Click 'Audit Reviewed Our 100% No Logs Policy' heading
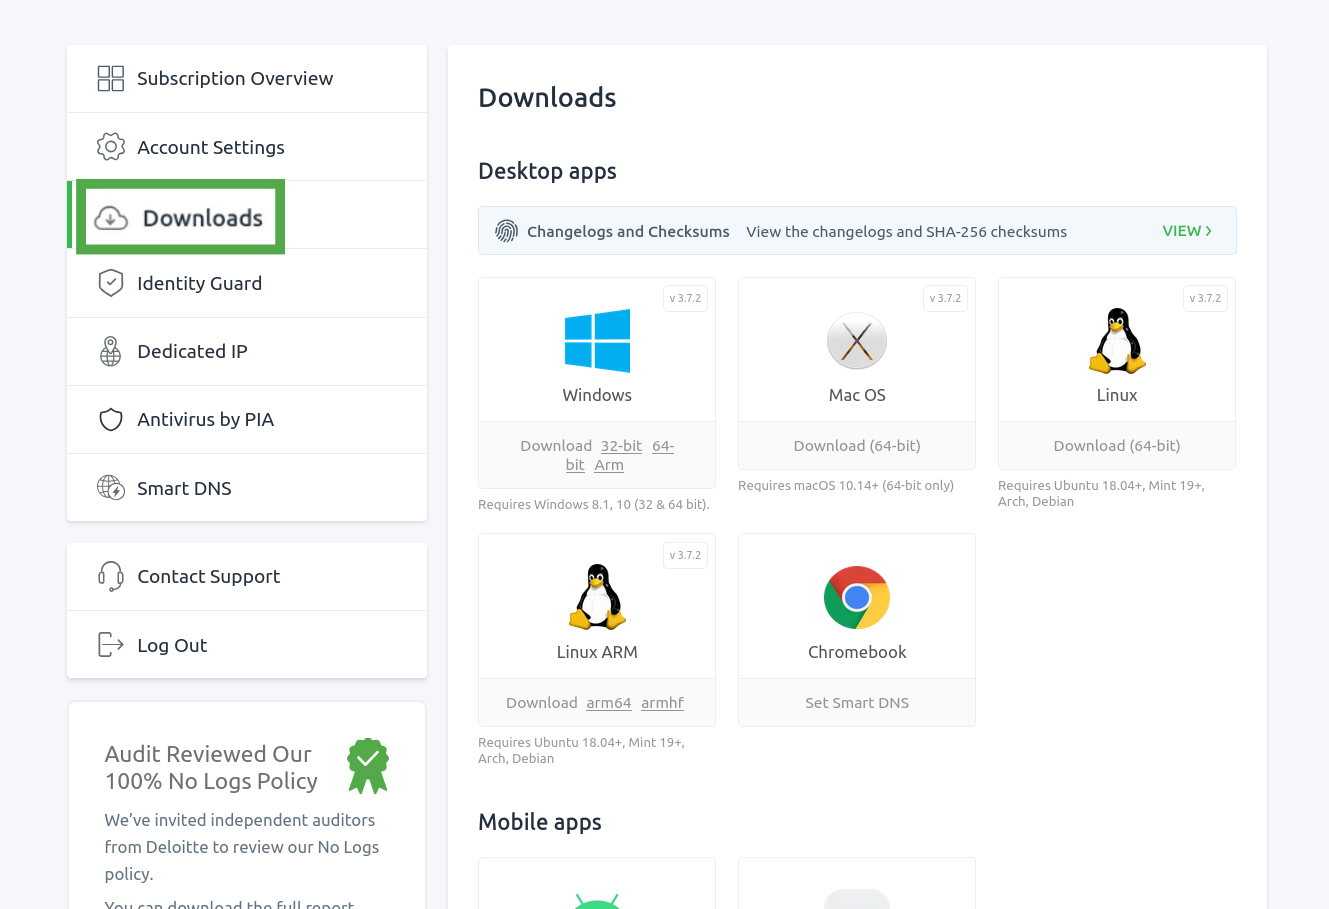1329x909 pixels. click(x=211, y=767)
